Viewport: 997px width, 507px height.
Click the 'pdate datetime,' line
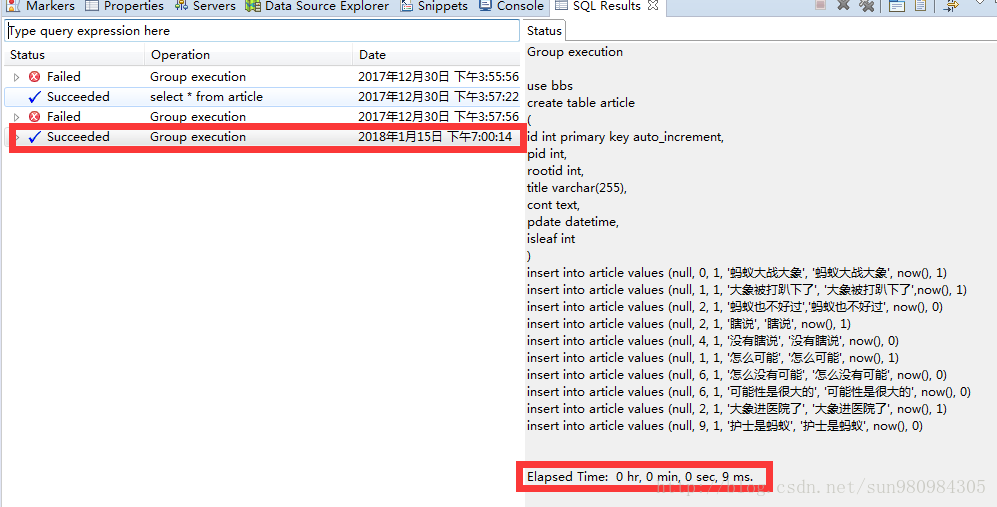point(573,222)
